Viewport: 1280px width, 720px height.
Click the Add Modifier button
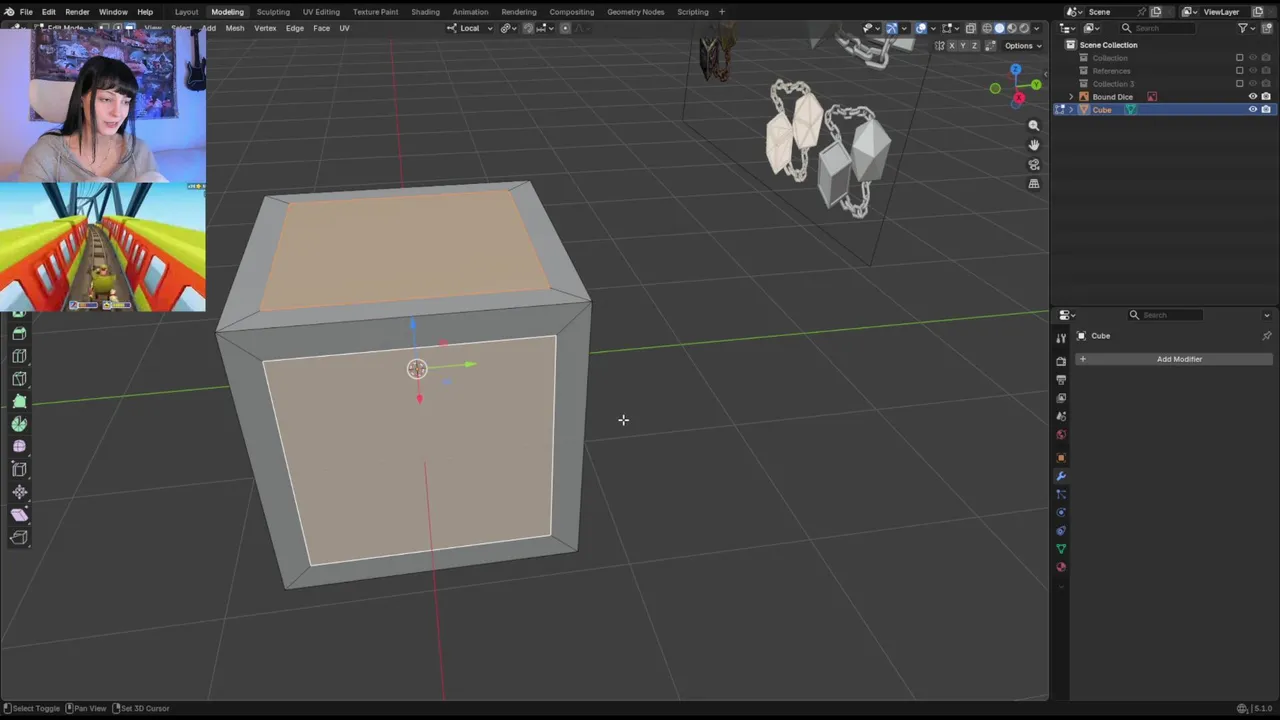[1172, 359]
